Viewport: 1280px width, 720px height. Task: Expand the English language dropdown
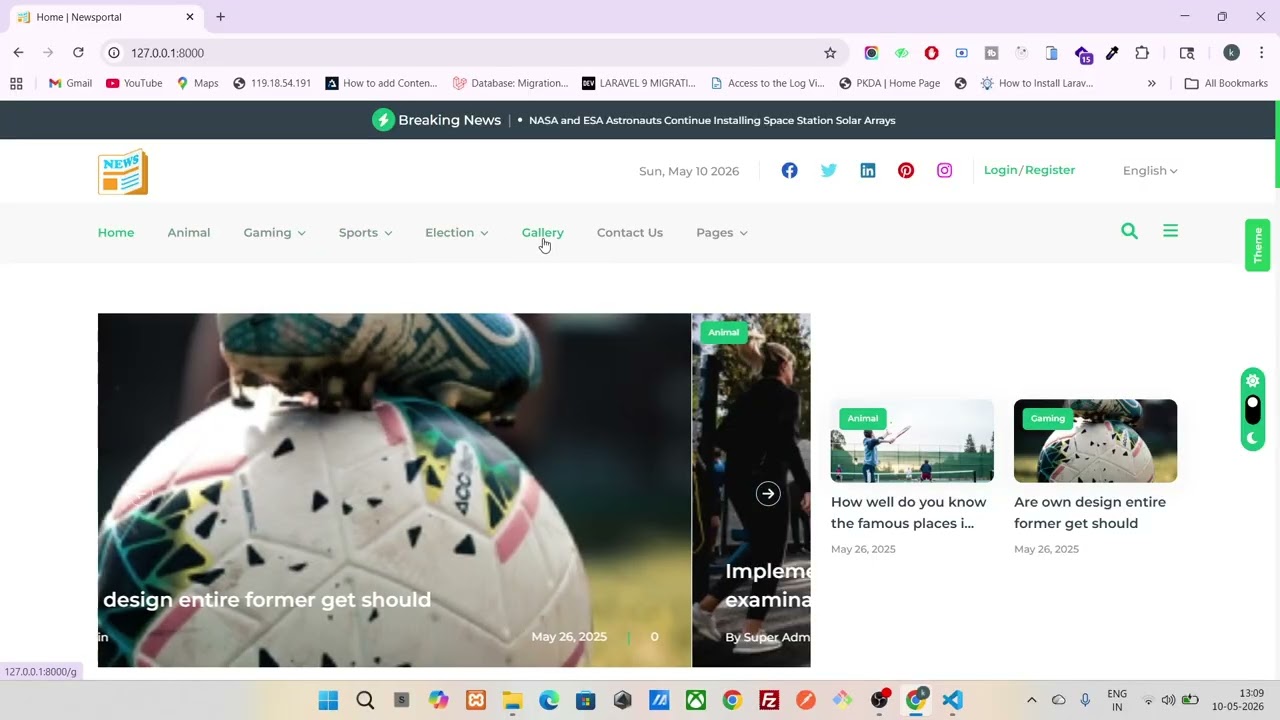(1150, 171)
